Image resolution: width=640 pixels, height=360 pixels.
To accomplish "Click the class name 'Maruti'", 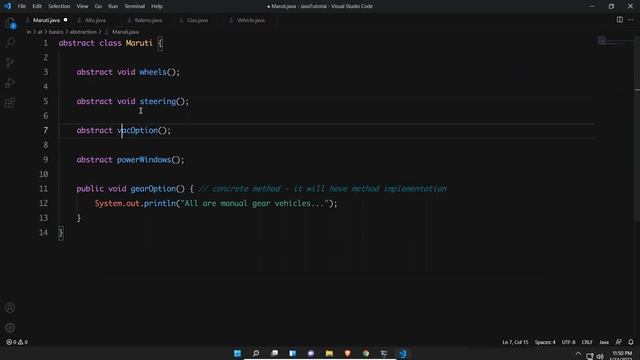I will coord(139,43).
